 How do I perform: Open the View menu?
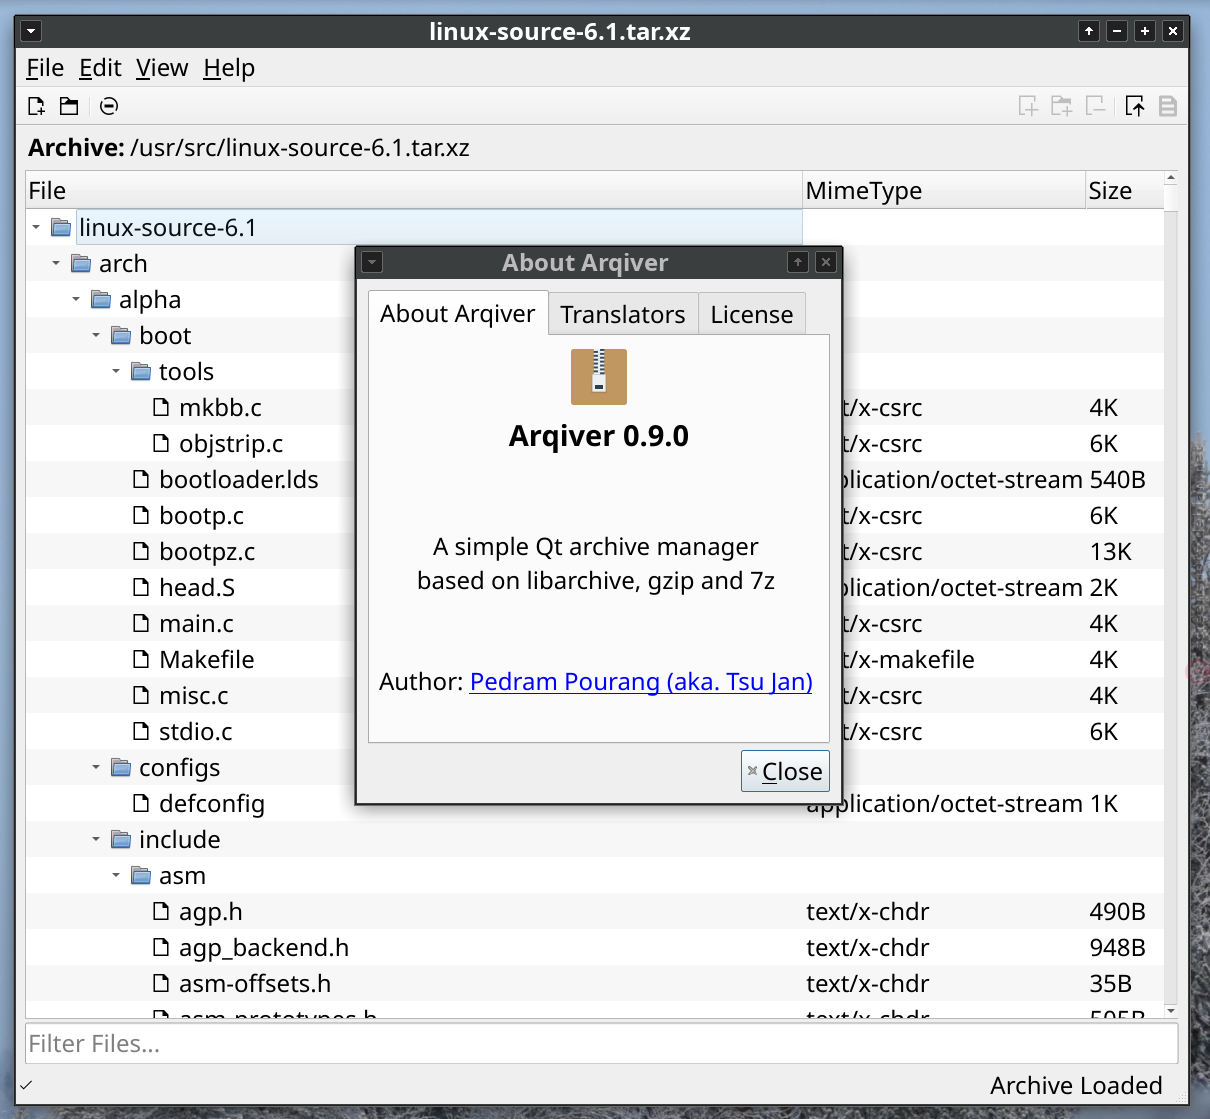162,68
